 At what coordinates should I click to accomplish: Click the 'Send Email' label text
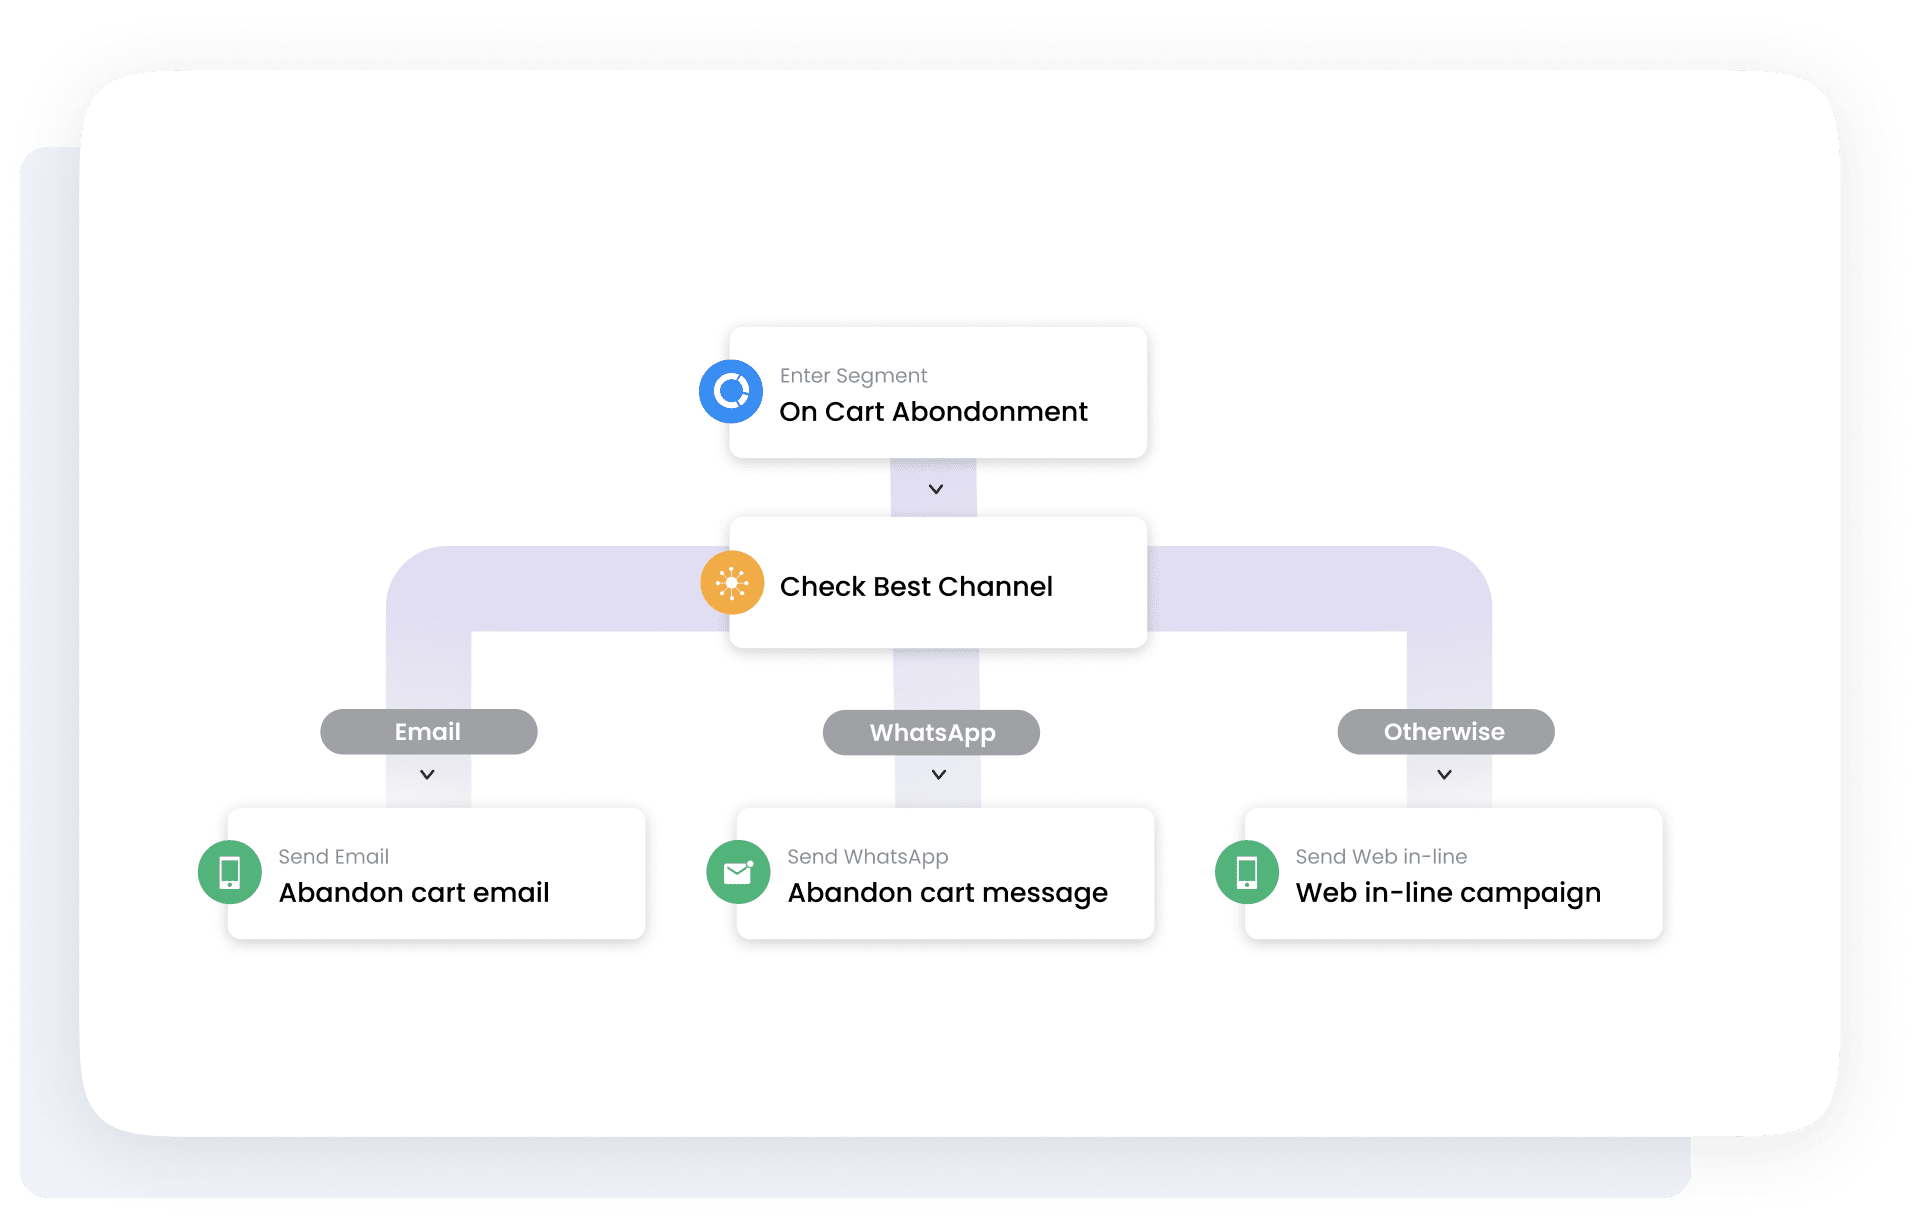coord(333,857)
